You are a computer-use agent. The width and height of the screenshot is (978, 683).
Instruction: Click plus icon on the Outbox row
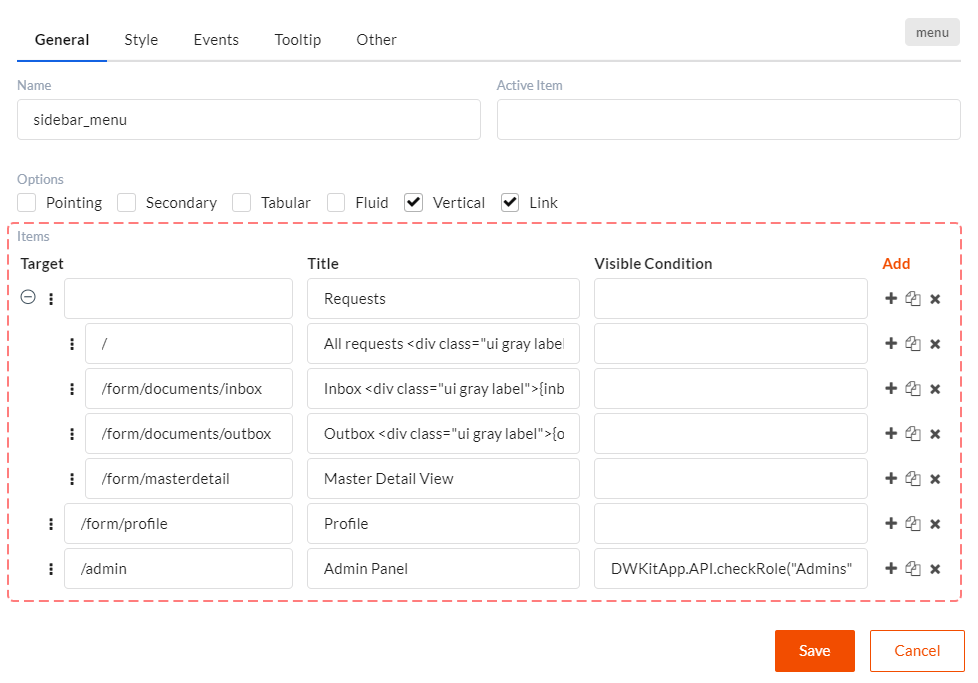[891, 434]
